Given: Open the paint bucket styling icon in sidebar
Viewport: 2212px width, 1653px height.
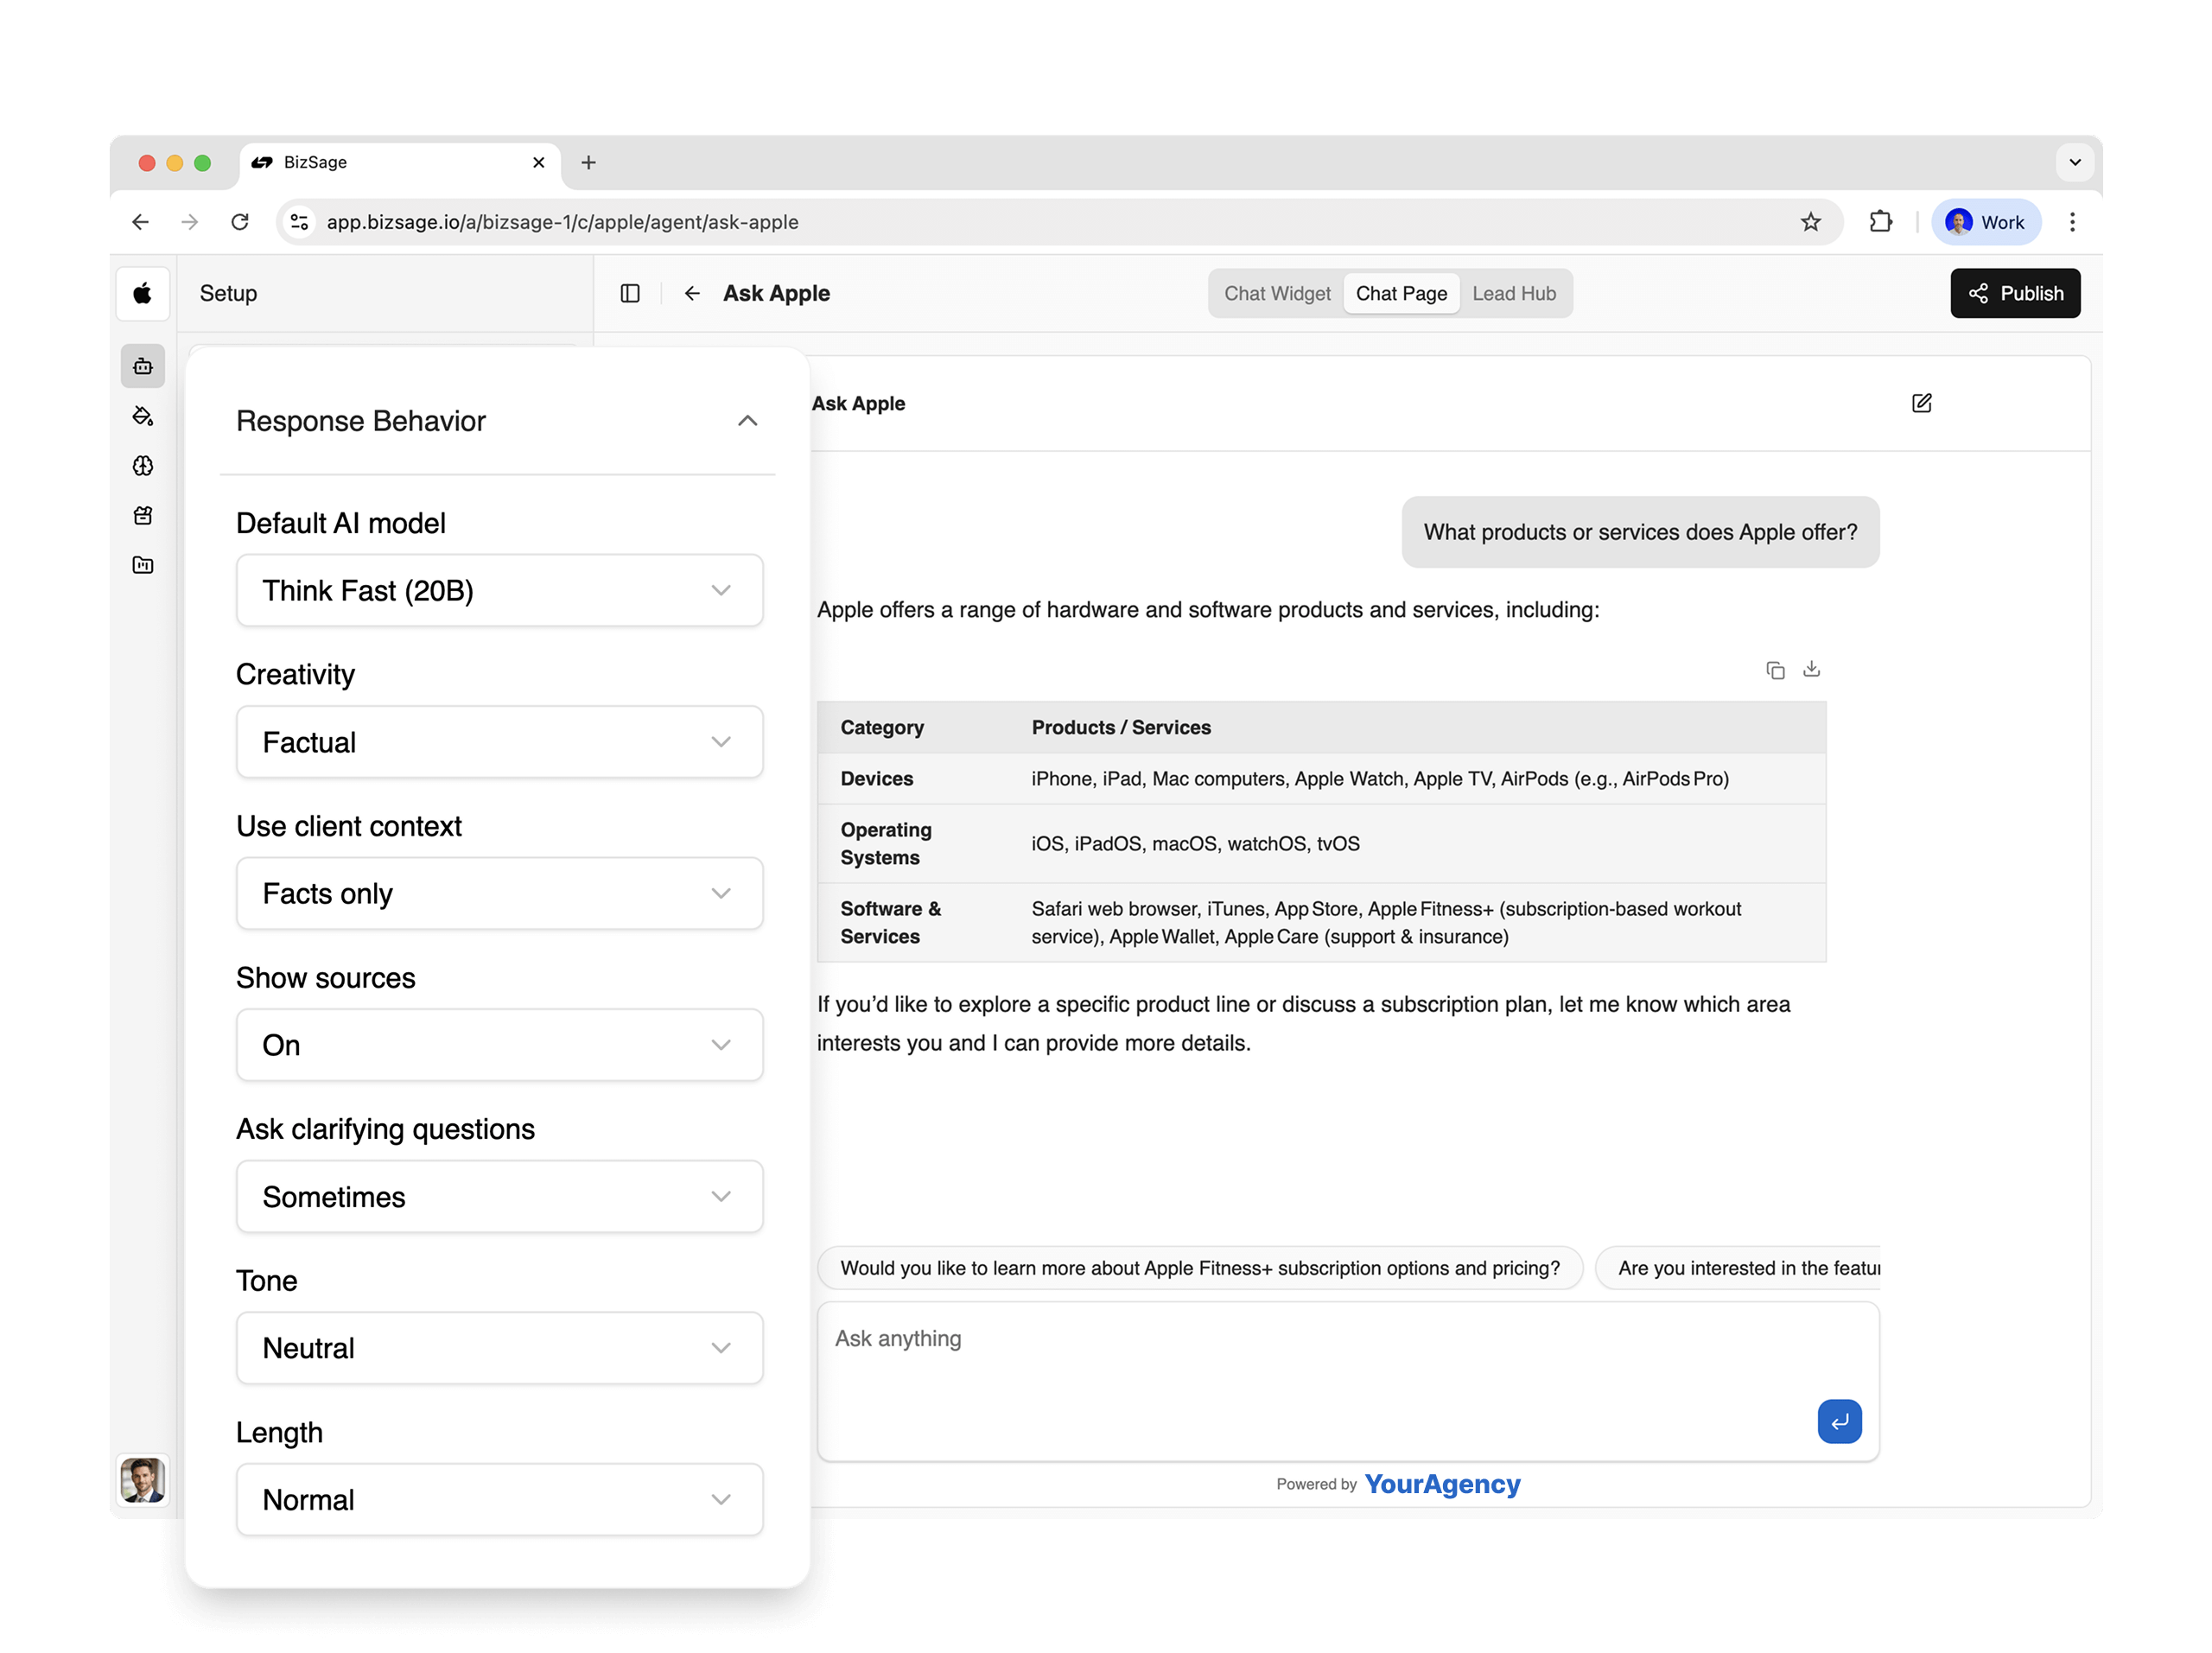Looking at the screenshot, I should pos(143,416).
